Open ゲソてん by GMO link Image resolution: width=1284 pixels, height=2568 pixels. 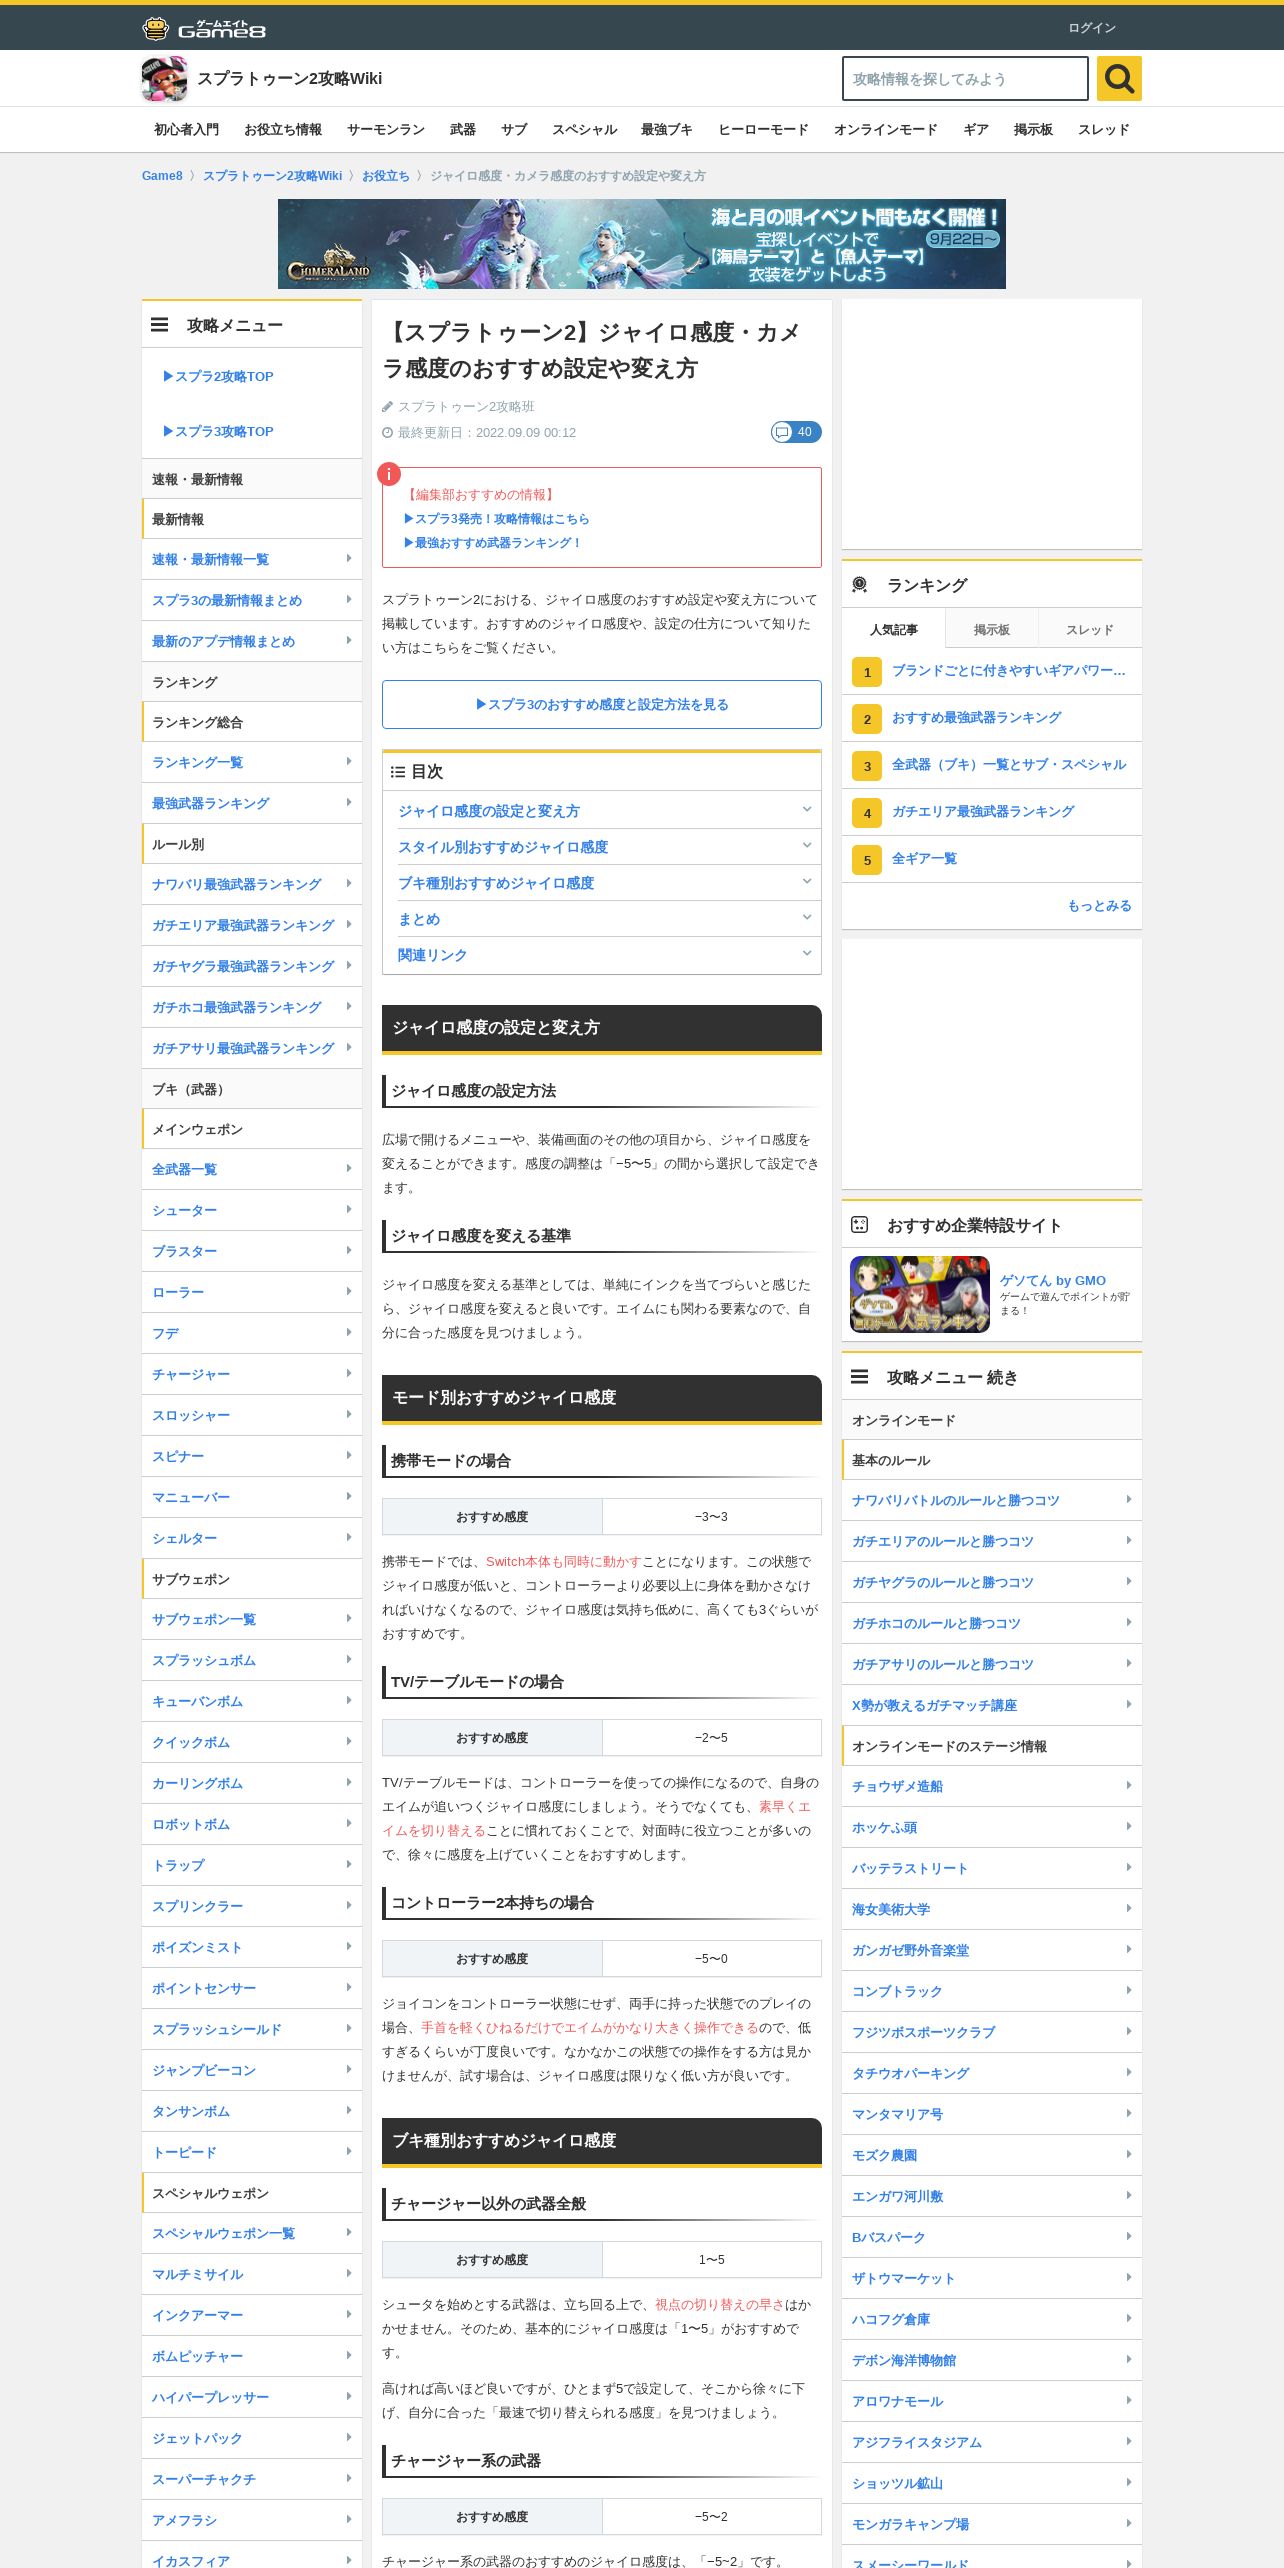pos(1052,1281)
